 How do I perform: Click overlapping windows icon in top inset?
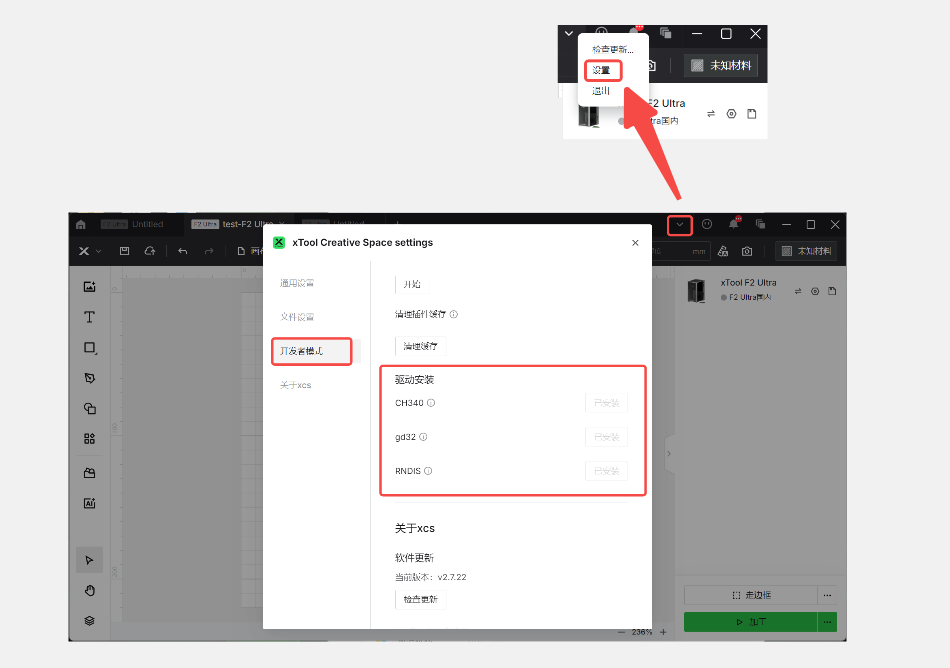click(x=666, y=33)
